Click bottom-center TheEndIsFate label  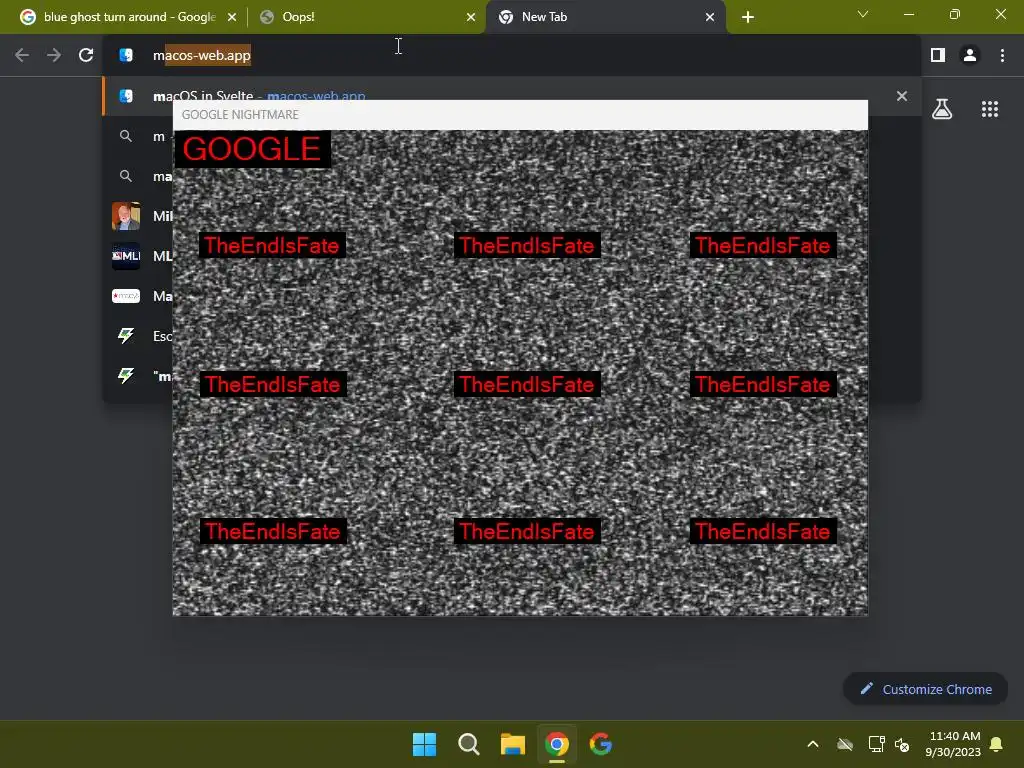point(527,531)
